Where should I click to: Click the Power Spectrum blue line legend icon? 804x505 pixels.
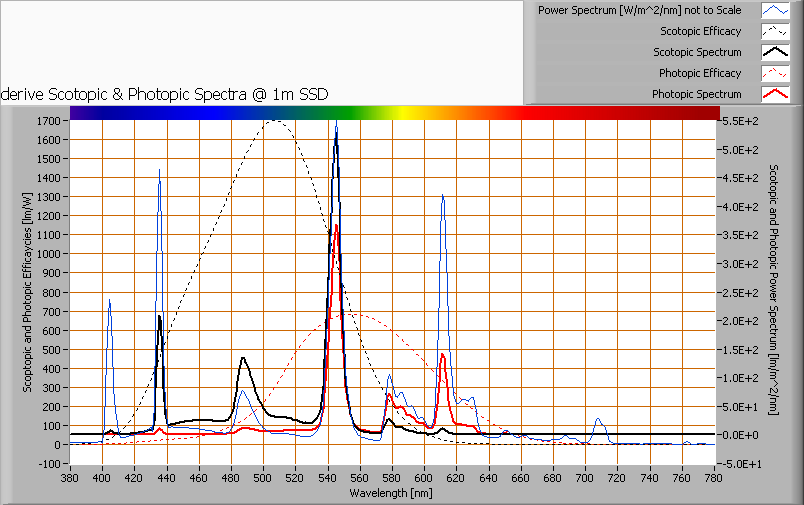click(x=775, y=10)
